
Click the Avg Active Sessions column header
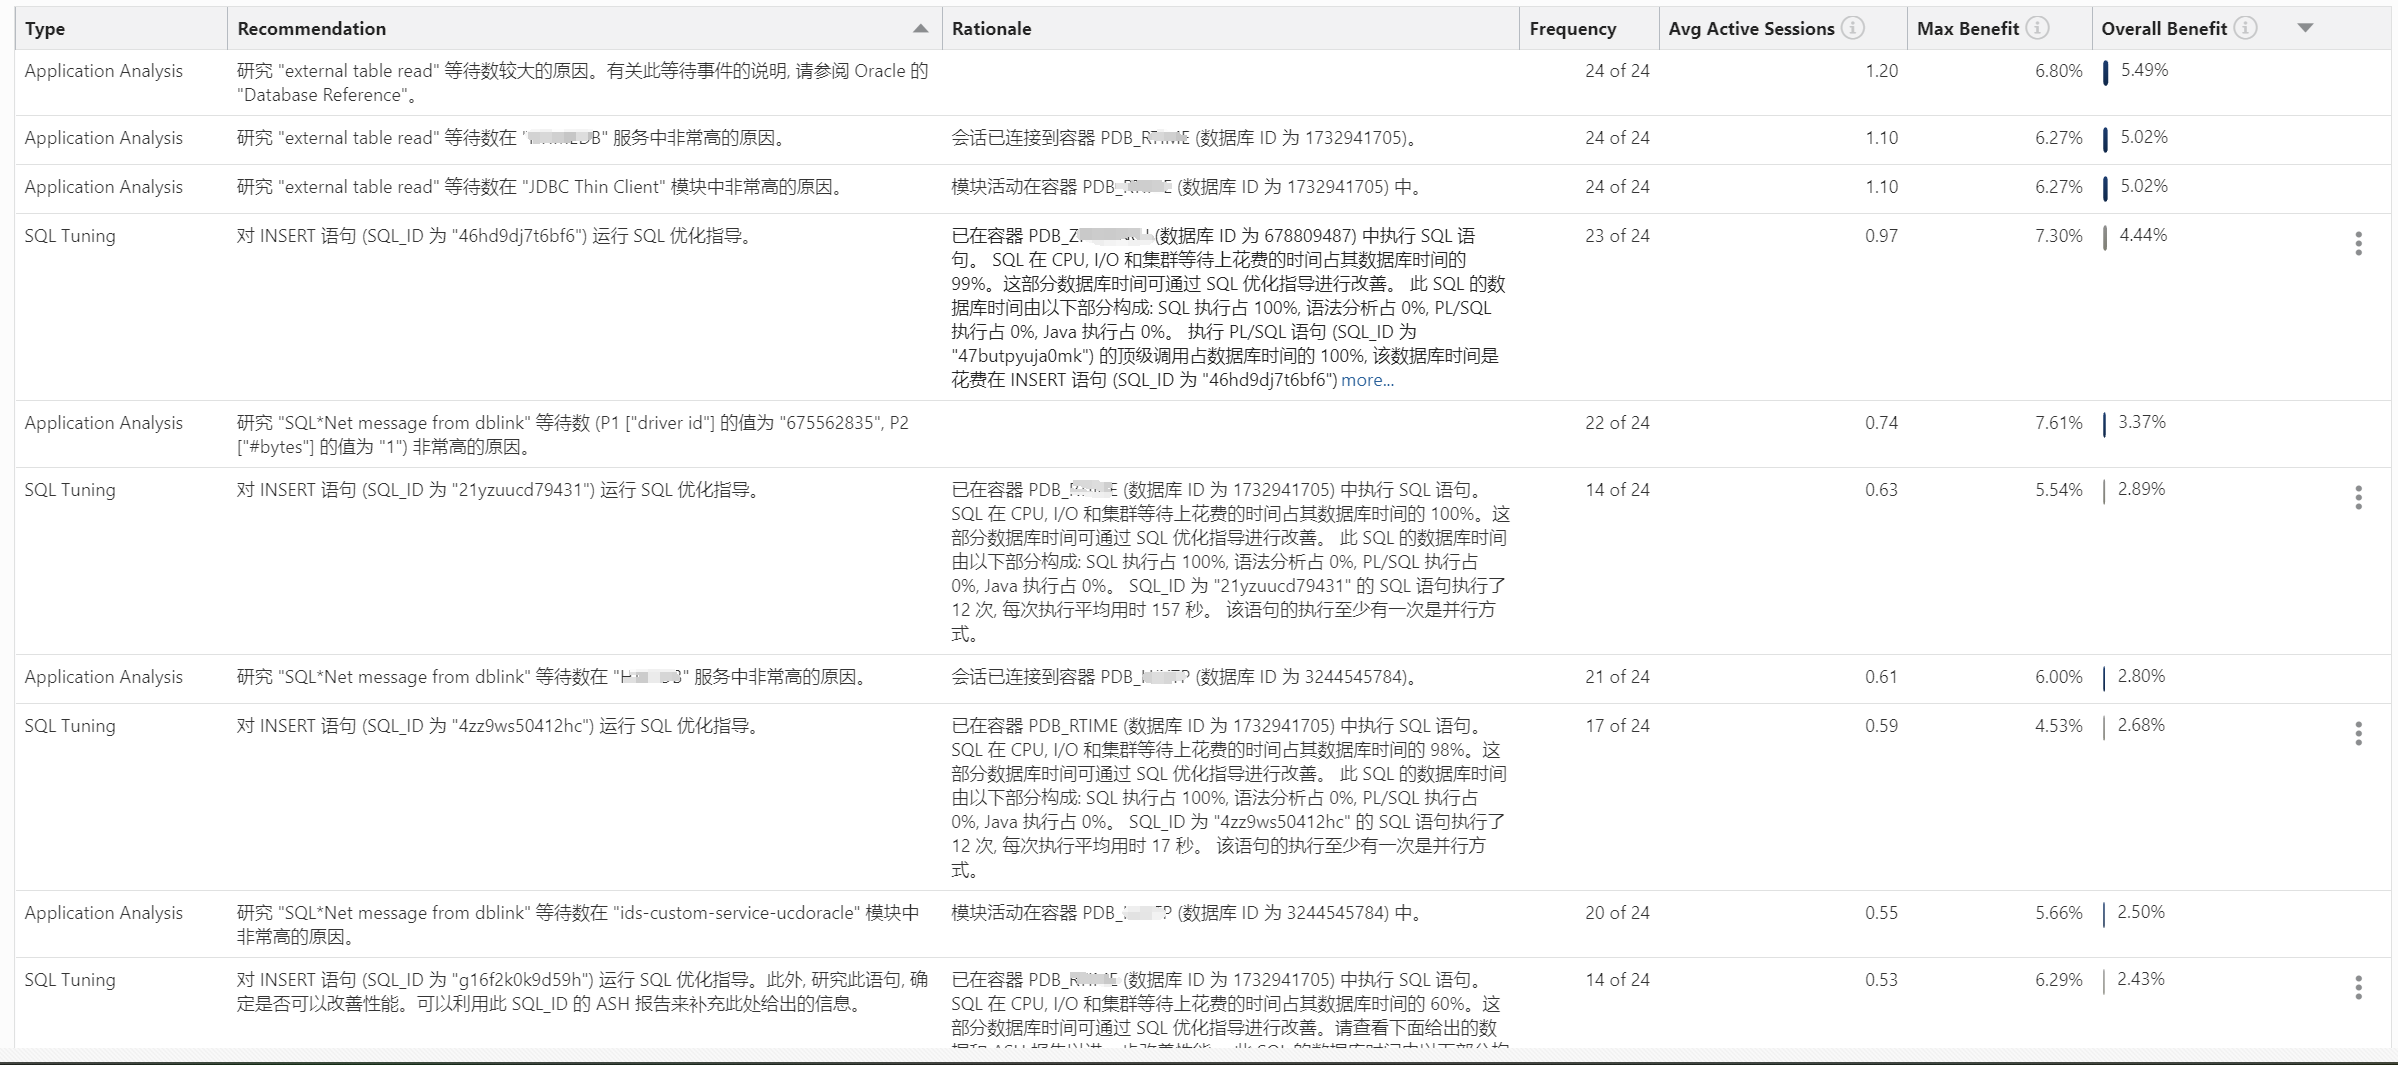pyautogui.click(x=1751, y=29)
